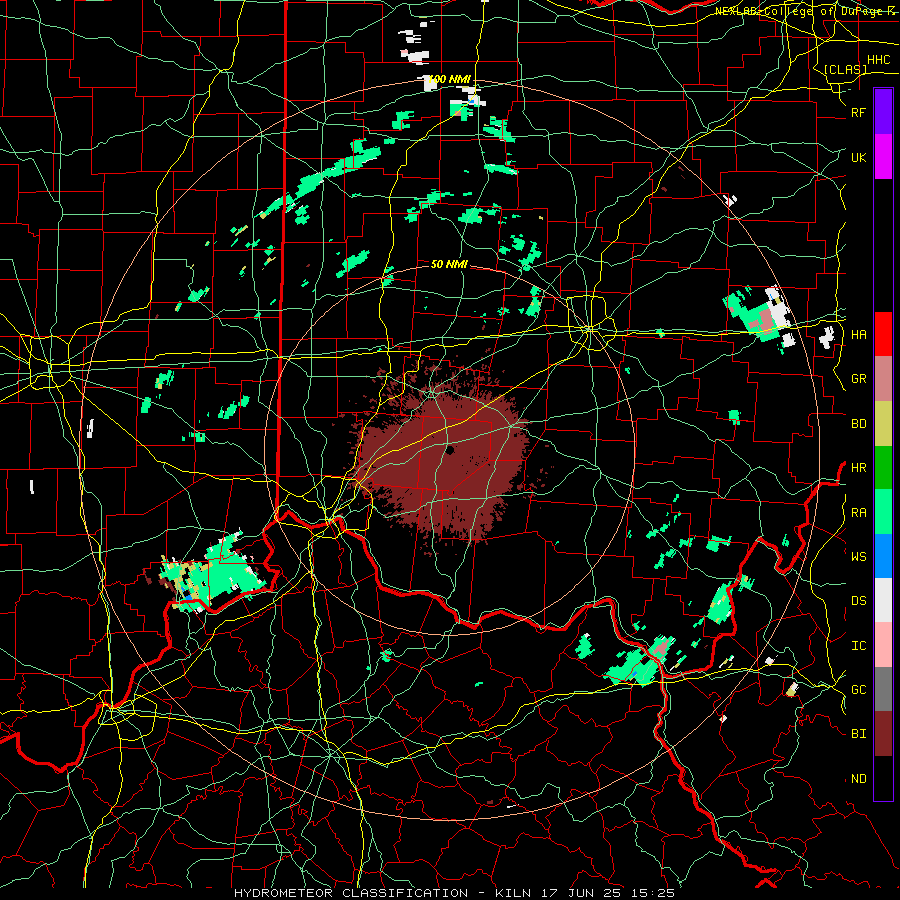Click the HA red legend swatch
The image size is (900, 900).
tap(883, 334)
